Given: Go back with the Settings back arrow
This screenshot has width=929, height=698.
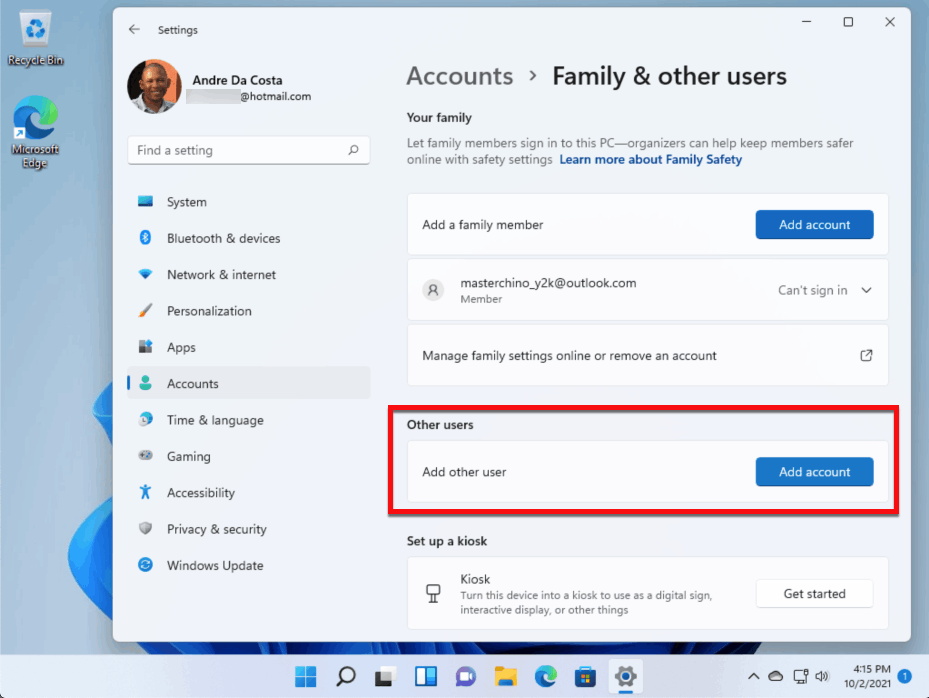Looking at the screenshot, I should coord(134,30).
